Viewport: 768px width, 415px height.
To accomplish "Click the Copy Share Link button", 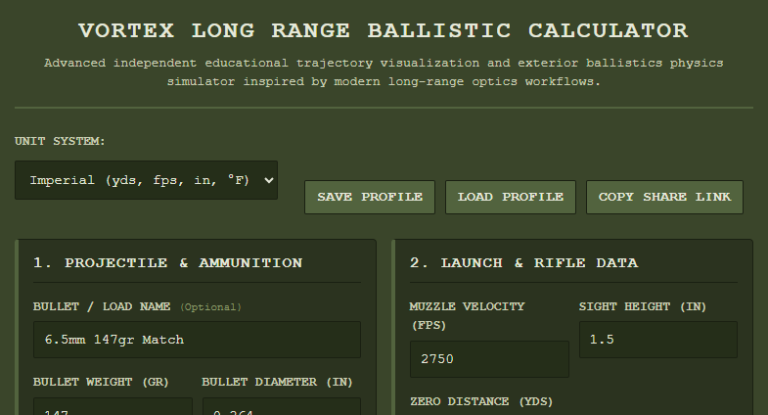I will click(x=665, y=197).
